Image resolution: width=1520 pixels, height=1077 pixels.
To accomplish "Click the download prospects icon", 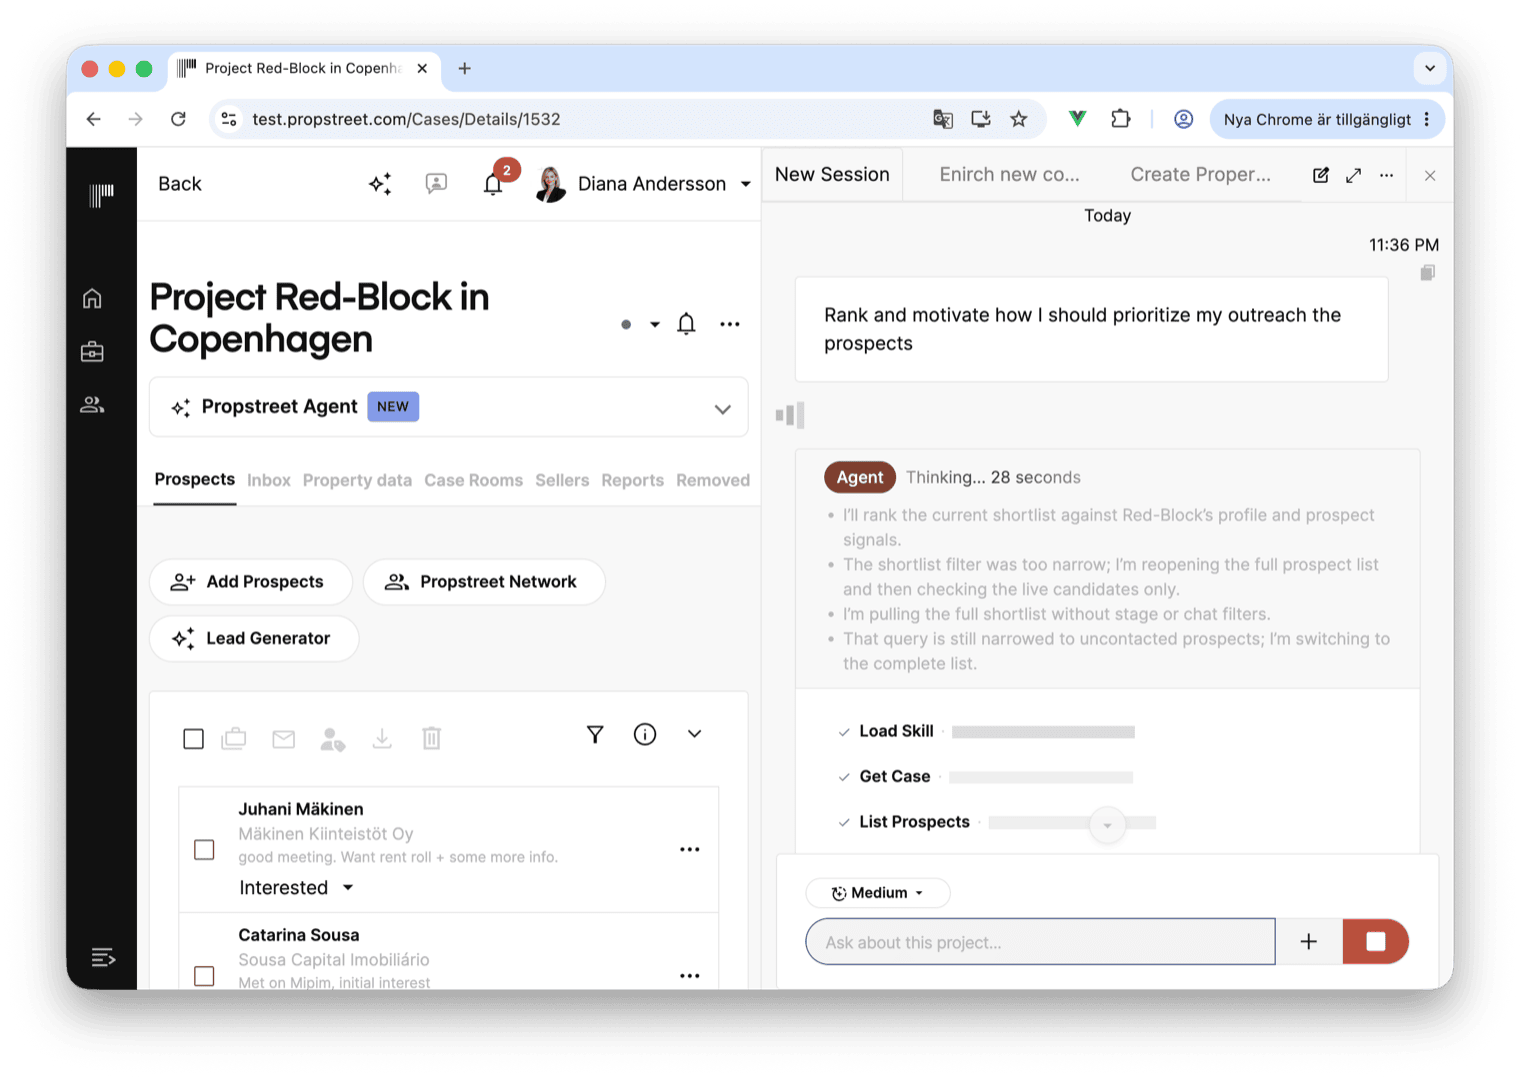I will pos(382,738).
